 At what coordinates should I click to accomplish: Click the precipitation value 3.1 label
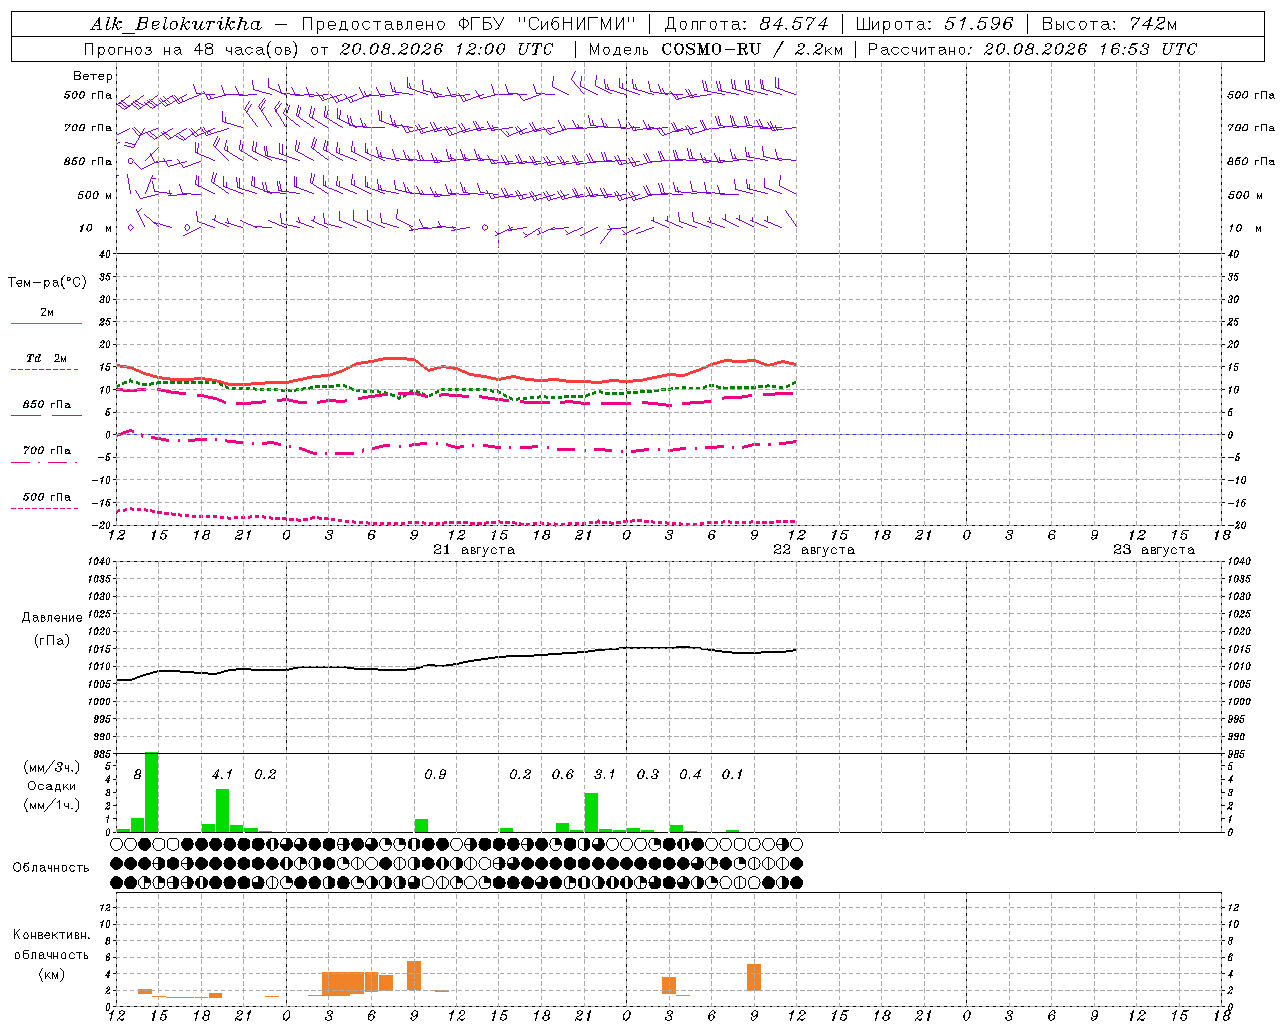point(605,774)
